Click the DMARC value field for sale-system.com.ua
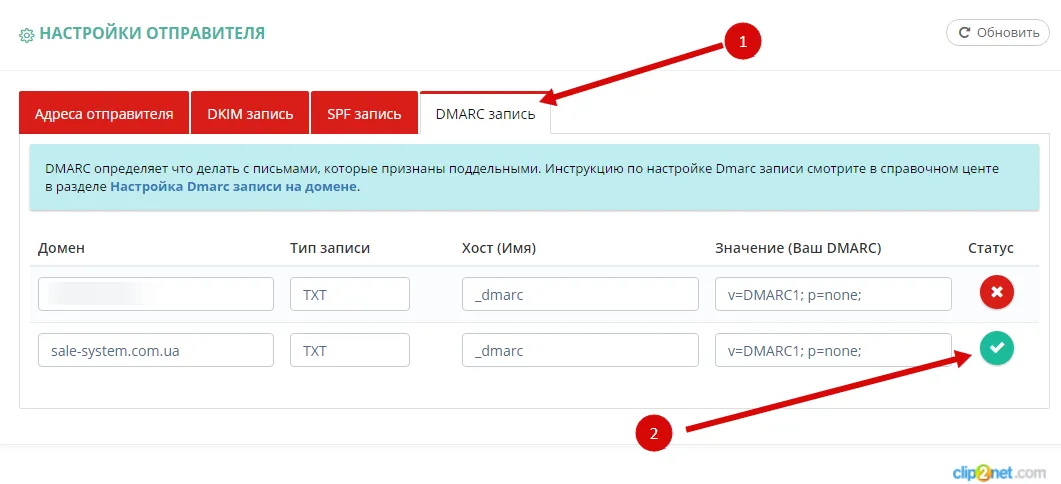 pyautogui.click(x=833, y=351)
